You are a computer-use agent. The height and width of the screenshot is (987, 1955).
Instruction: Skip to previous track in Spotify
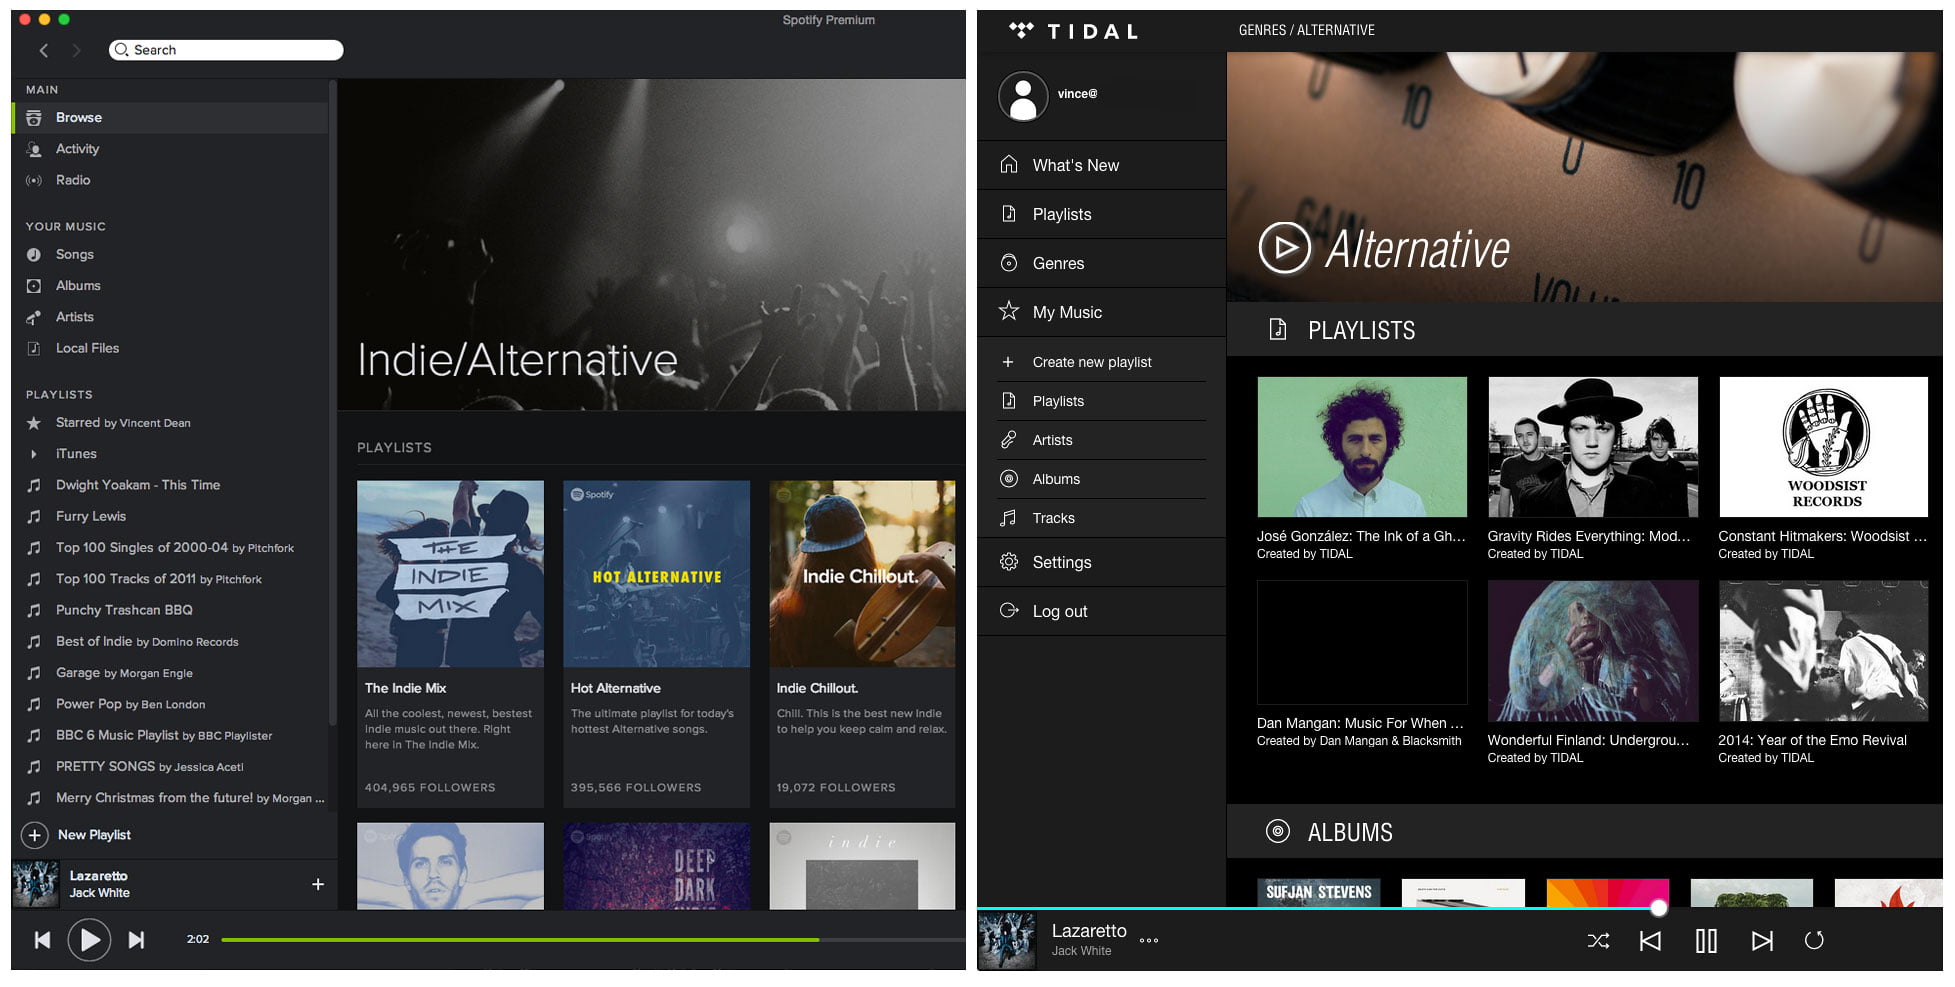click(x=42, y=940)
